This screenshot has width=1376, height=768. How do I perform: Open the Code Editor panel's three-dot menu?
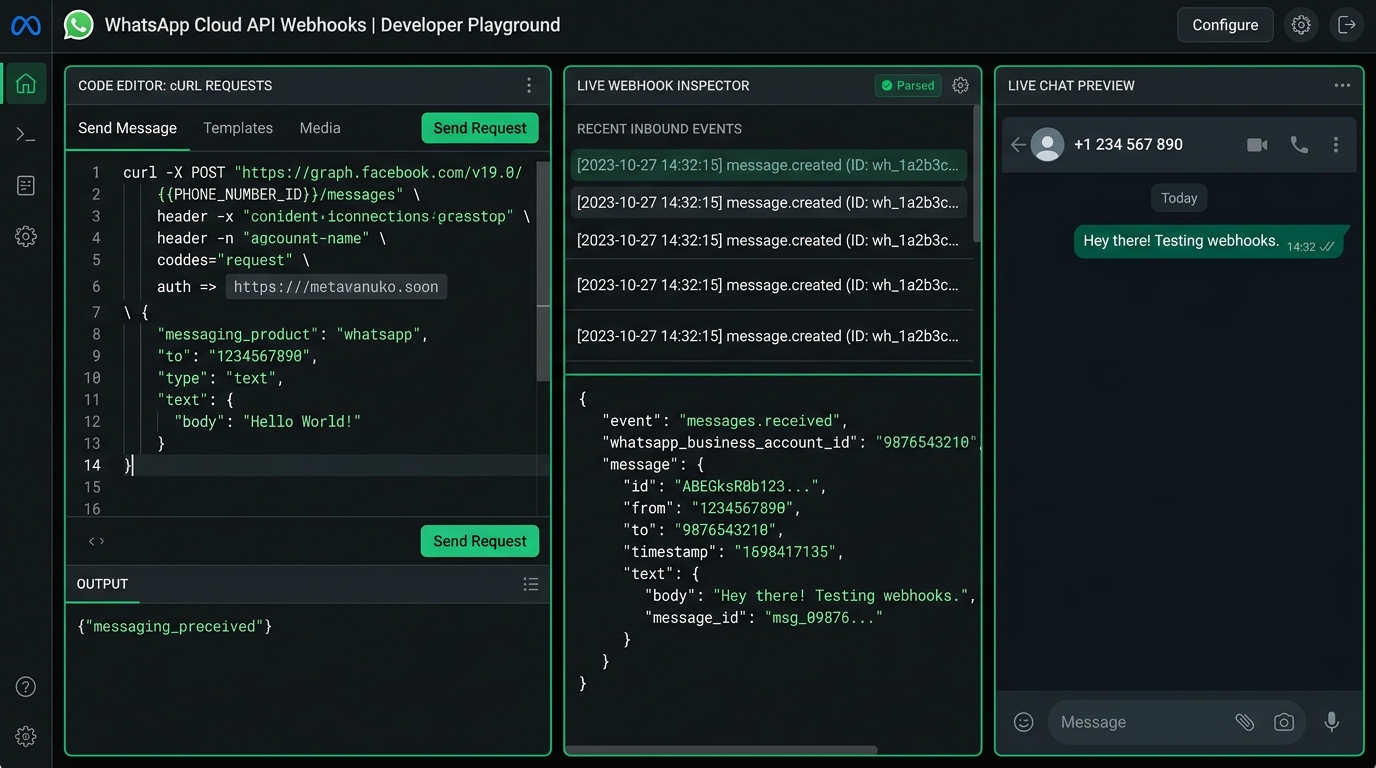click(529, 86)
